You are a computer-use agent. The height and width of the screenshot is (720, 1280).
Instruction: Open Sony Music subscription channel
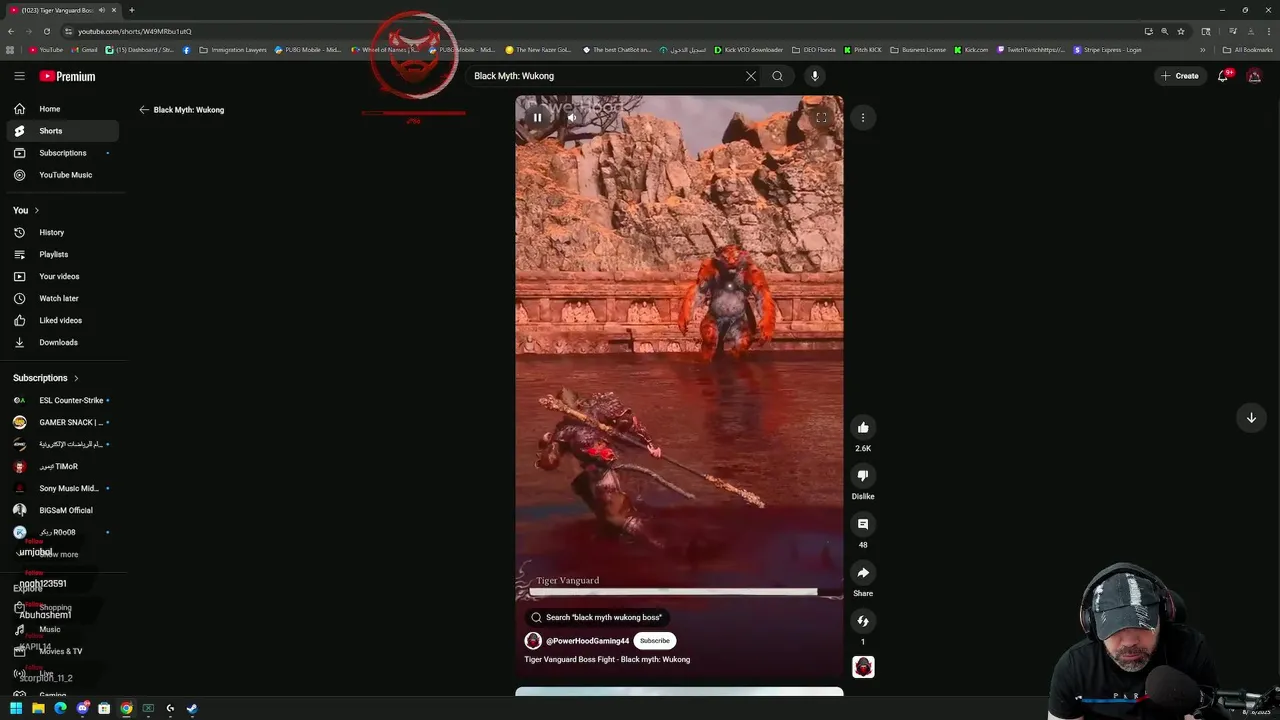[x=62, y=489]
